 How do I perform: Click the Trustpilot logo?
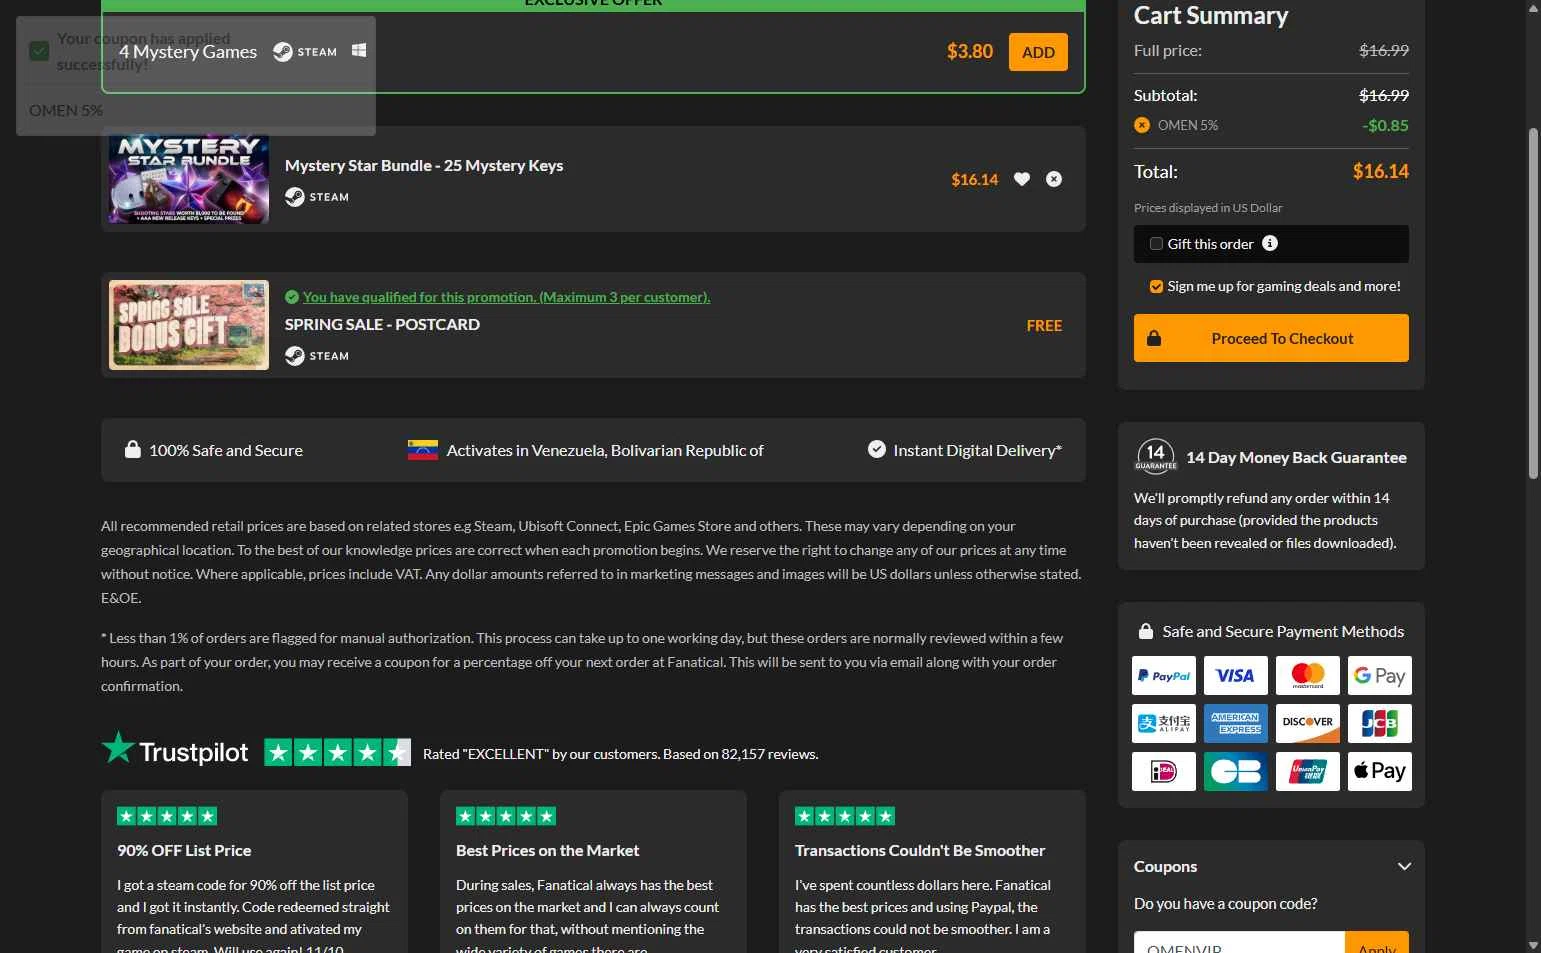click(x=175, y=750)
